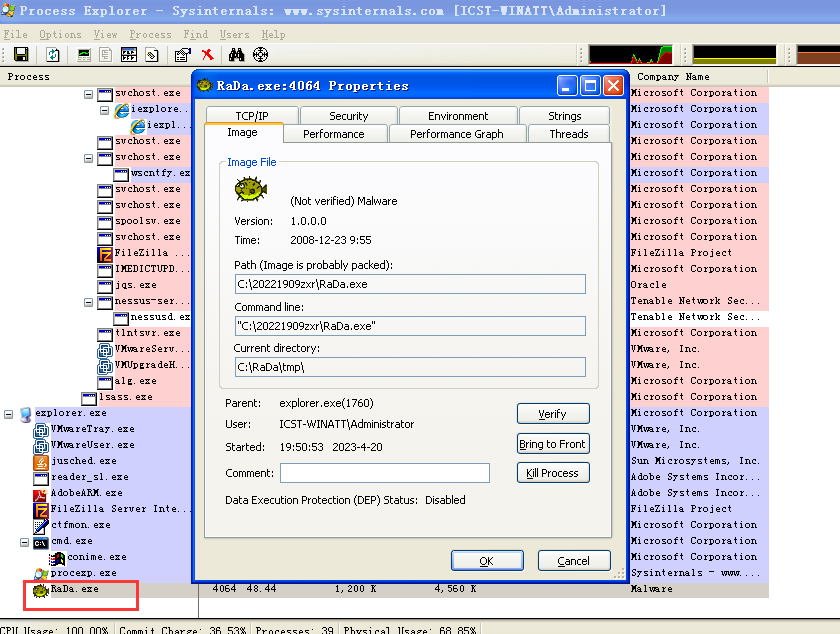Click the DLL/handle view toolbar icon
Image resolution: width=840 pixels, height=634 pixels.
coord(152,55)
